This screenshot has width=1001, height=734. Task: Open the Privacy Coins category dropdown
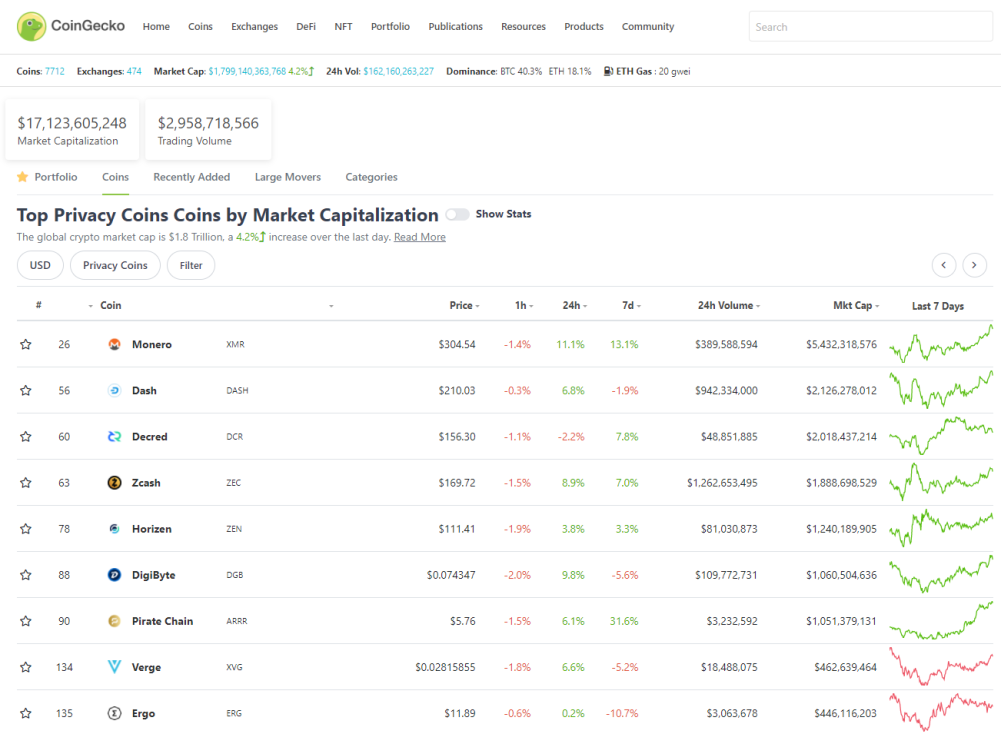[x=115, y=265]
